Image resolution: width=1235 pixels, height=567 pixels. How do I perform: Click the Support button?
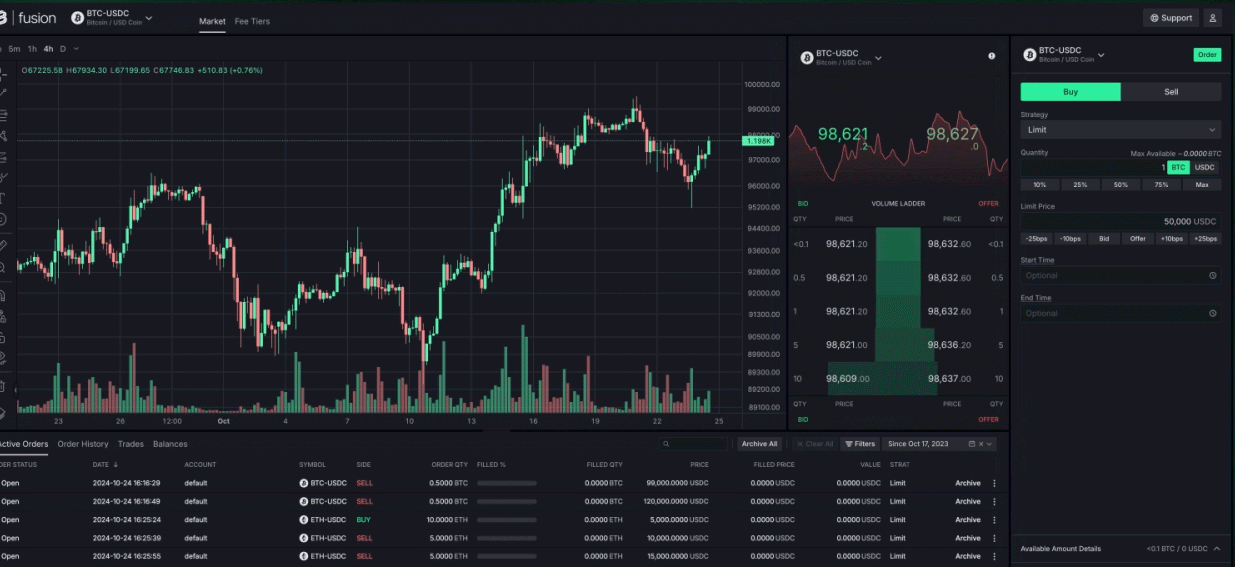[x=1171, y=18]
